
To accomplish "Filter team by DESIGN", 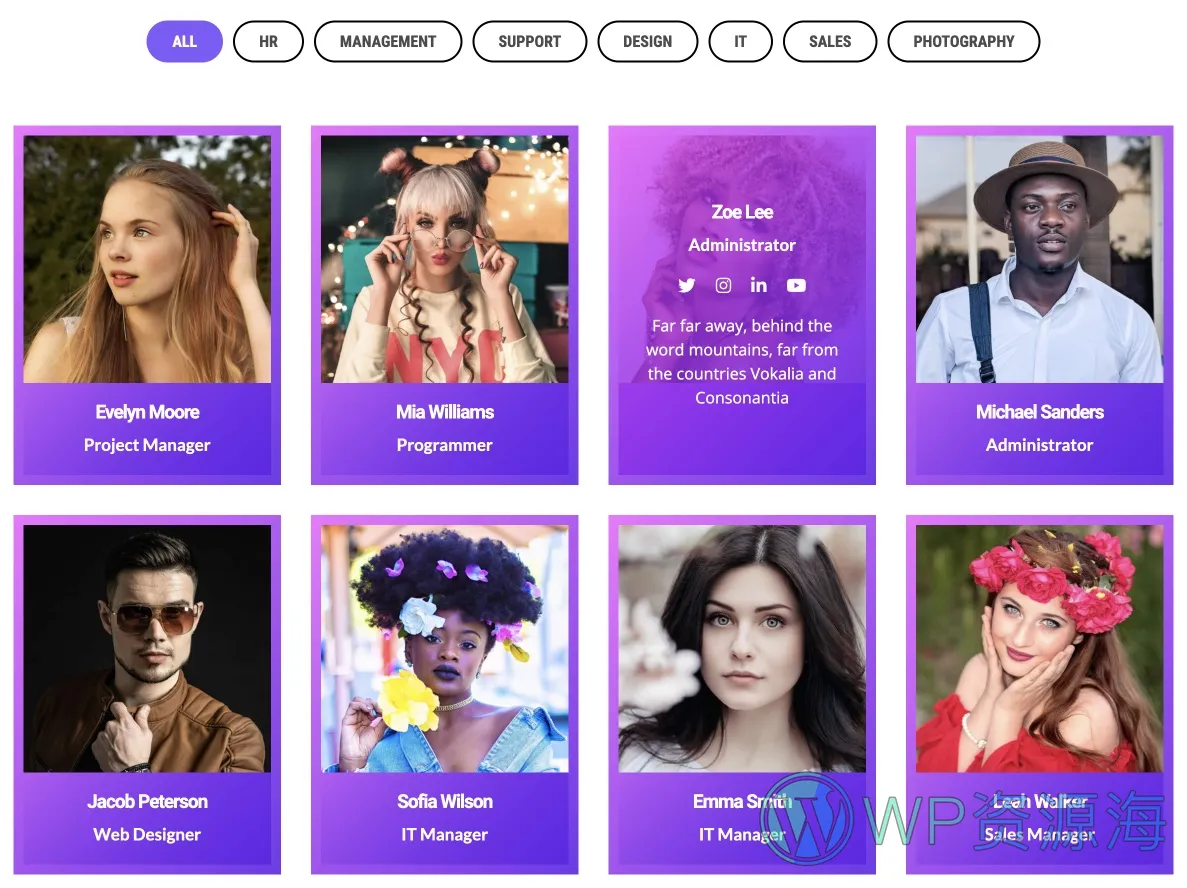I will (647, 42).
